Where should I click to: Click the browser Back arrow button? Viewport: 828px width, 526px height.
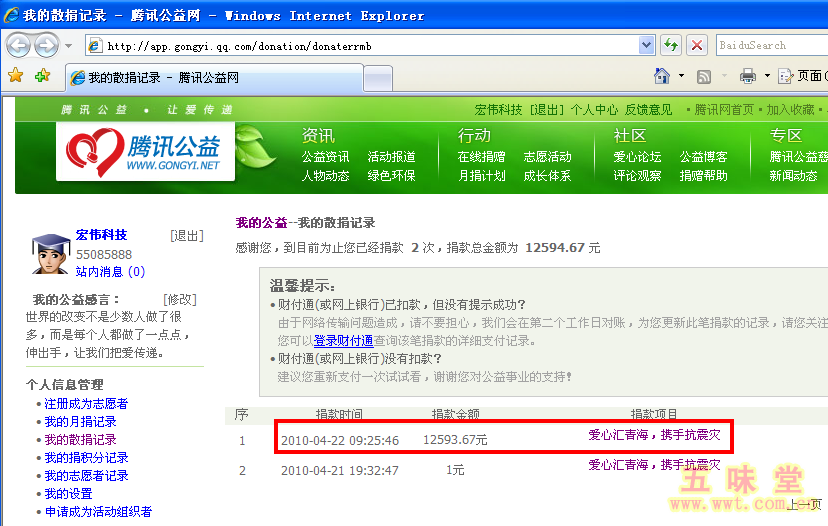point(19,45)
